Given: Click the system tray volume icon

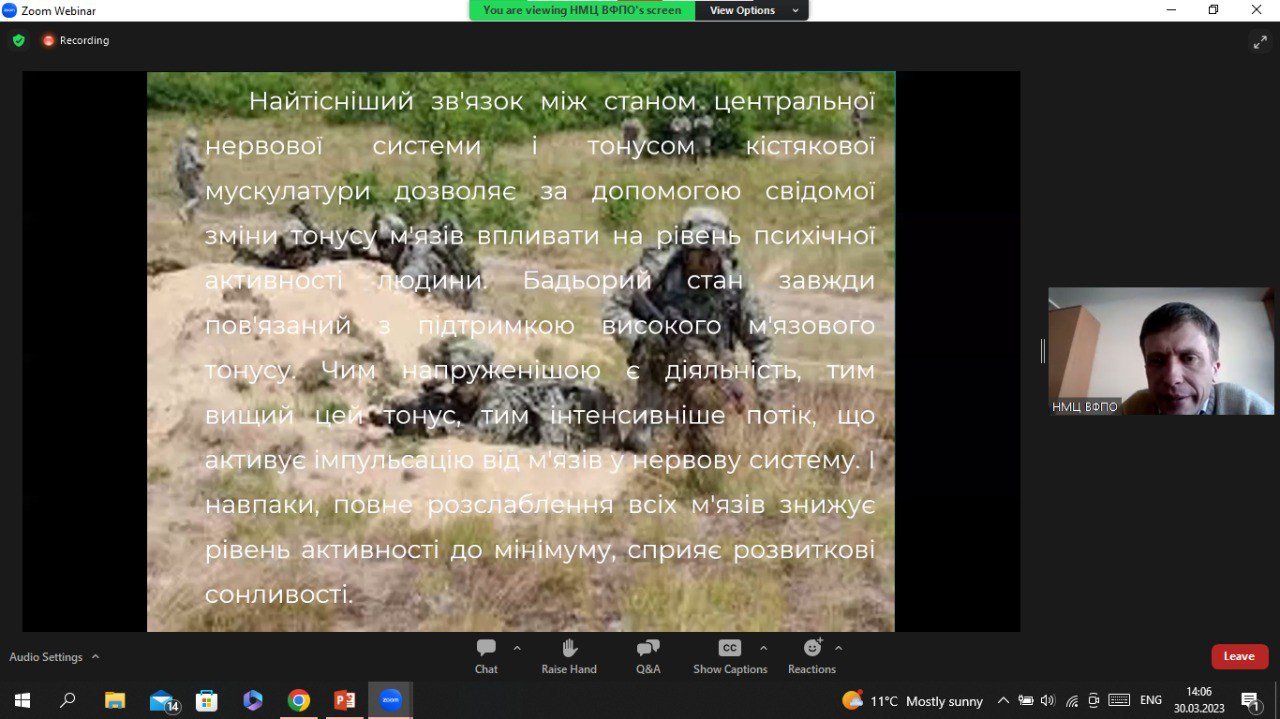Looking at the screenshot, I should point(1048,701).
